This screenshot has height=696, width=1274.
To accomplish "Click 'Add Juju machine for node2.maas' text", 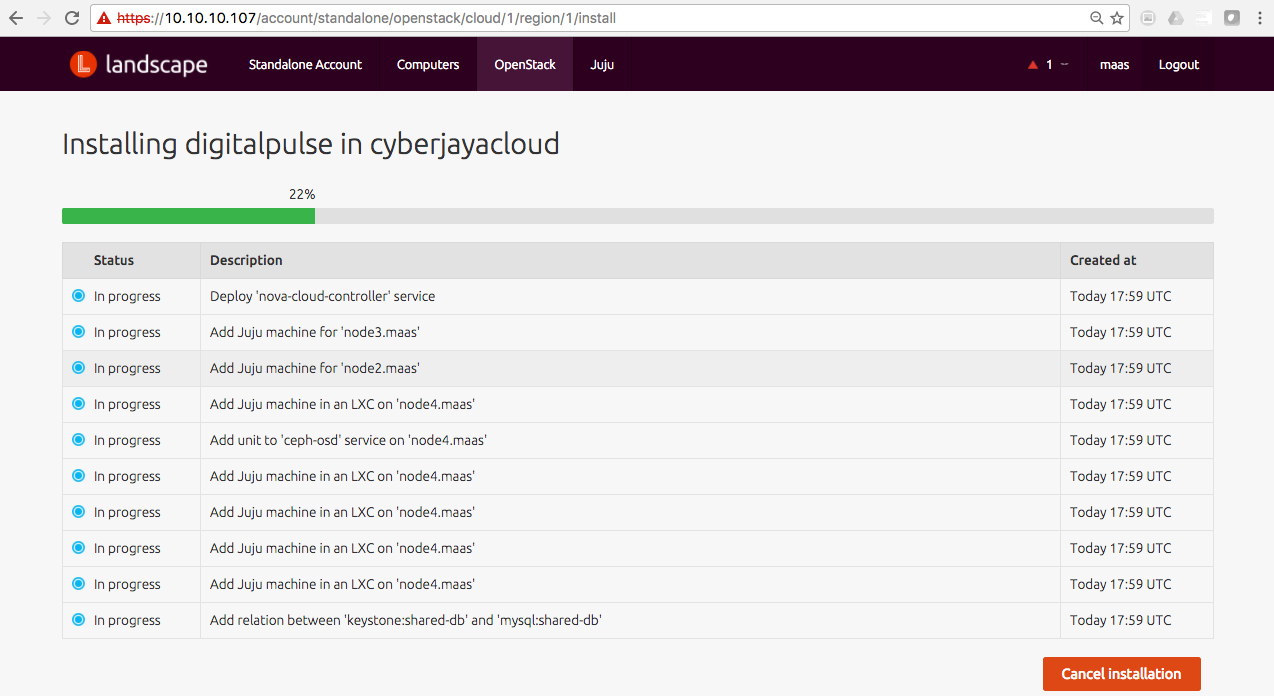I will (314, 368).
